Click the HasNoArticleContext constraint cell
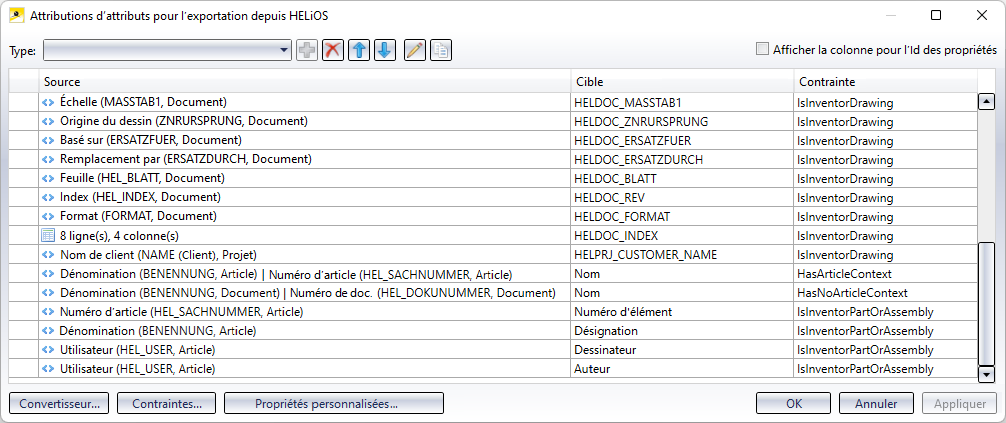Viewport: 1006px width, 423px height. pos(885,293)
